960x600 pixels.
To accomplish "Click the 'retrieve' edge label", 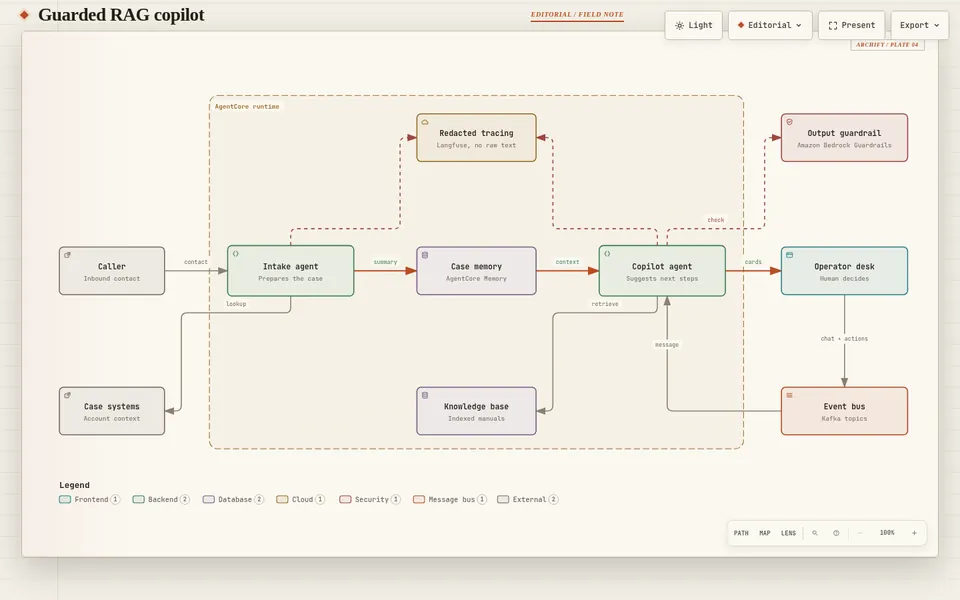I will pos(605,304).
